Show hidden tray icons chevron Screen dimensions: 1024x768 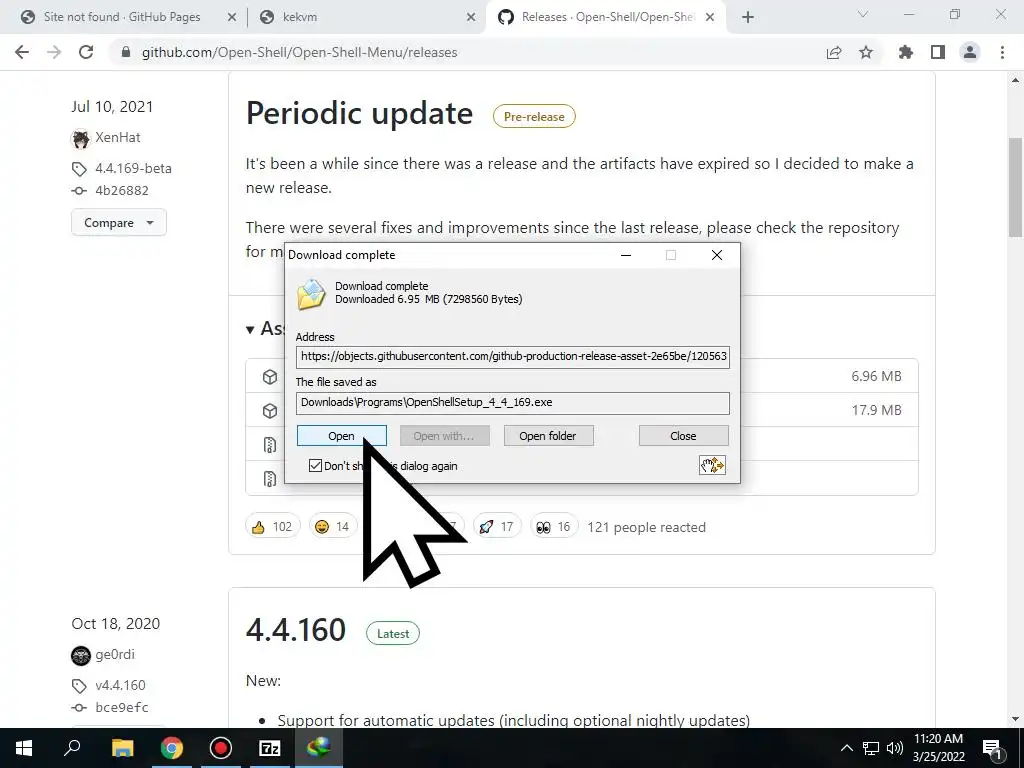[846, 748]
